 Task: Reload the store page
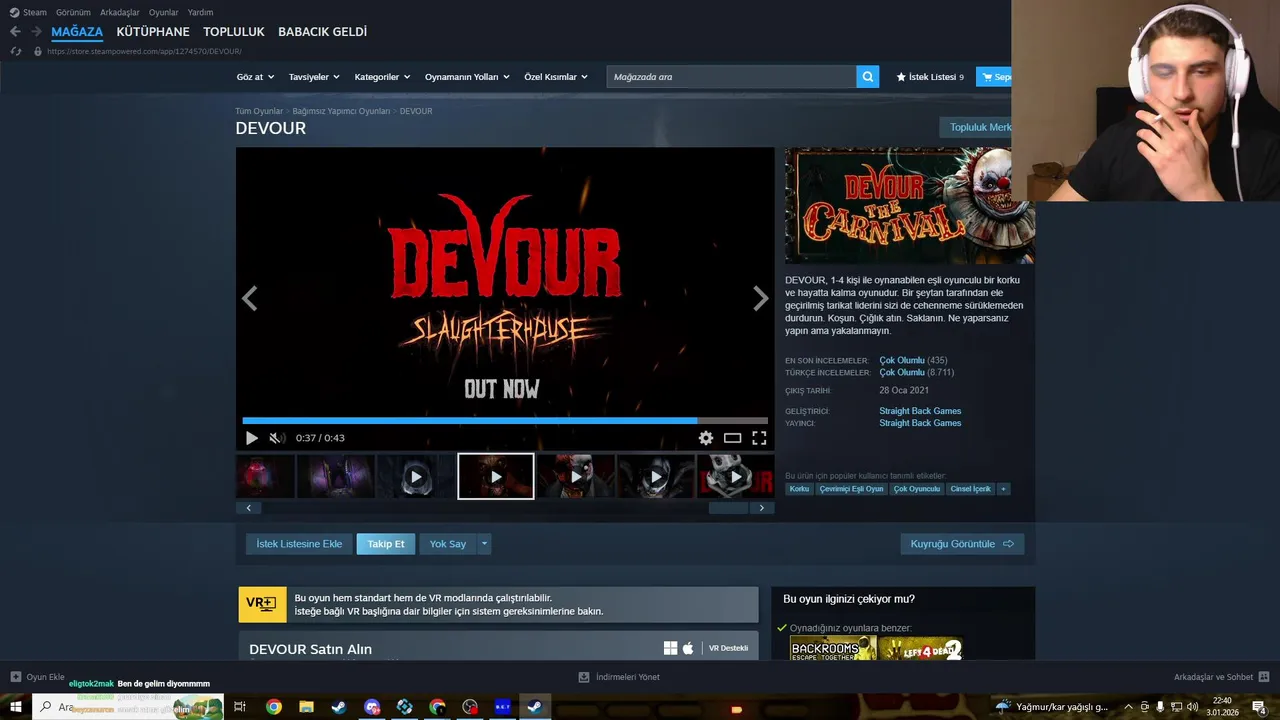click(15, 51)
